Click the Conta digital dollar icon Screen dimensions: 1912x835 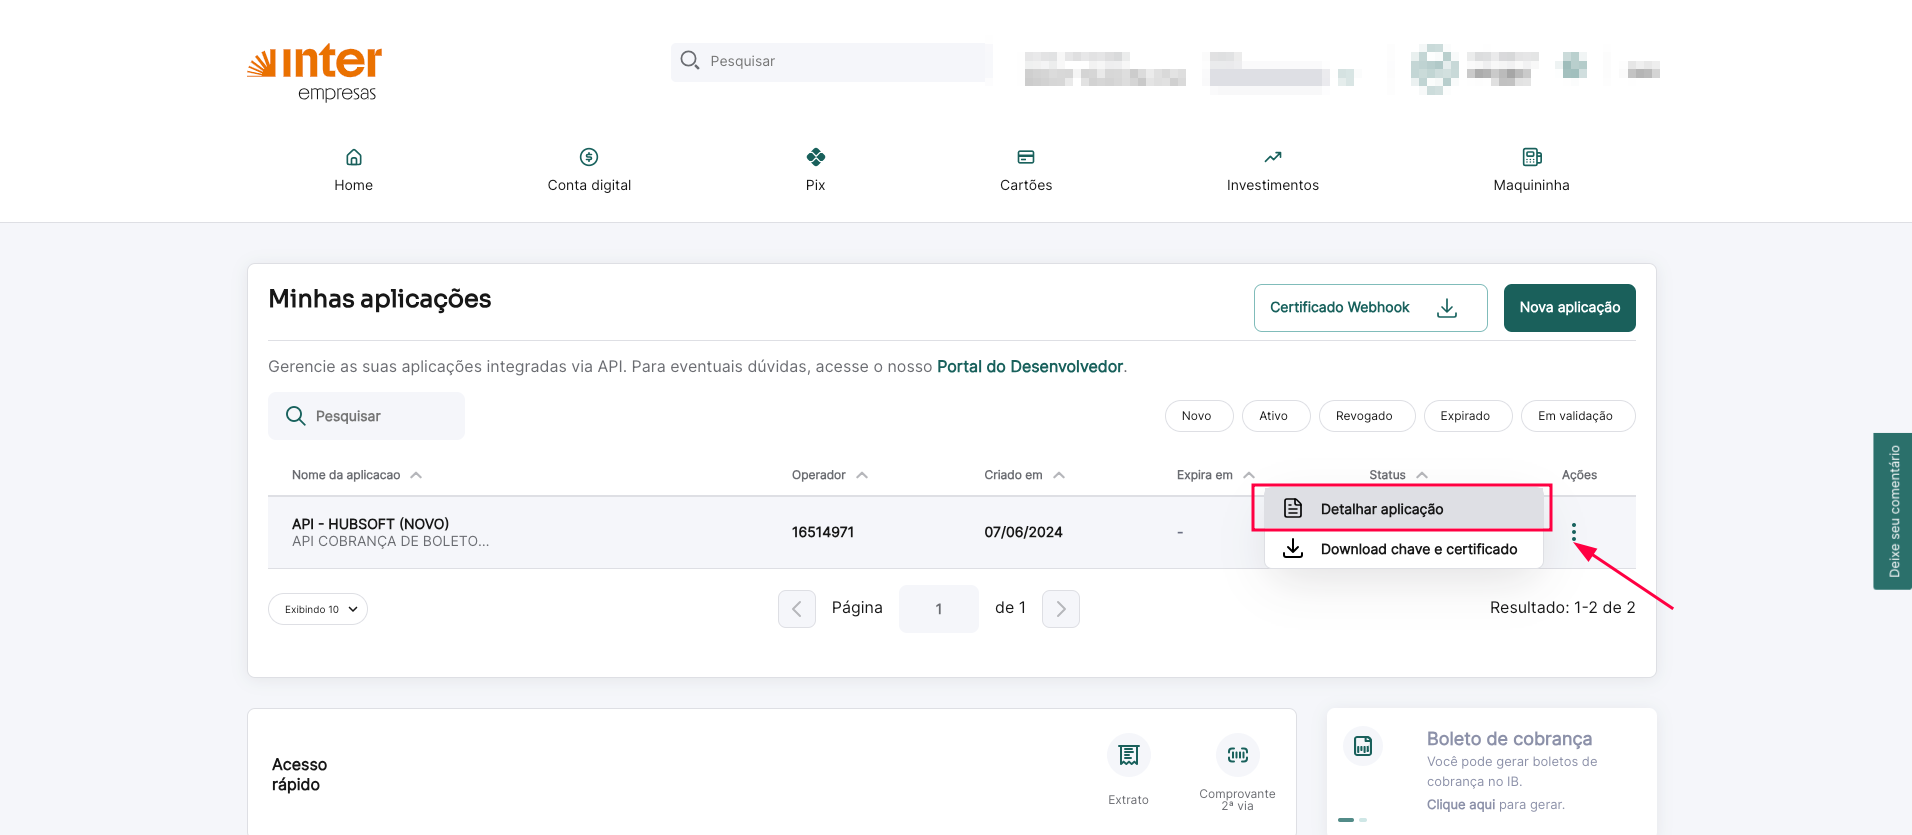[589, 157]
